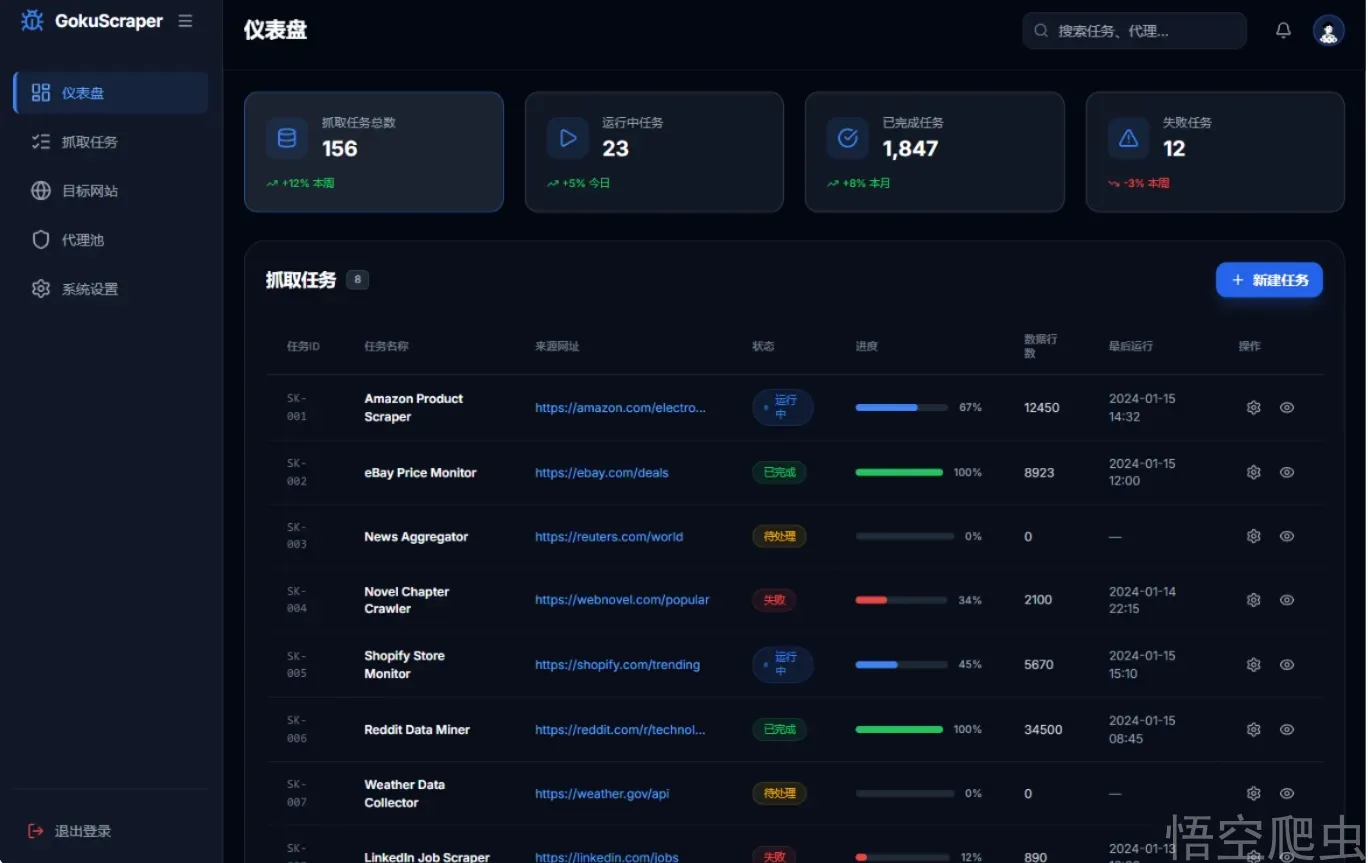
Task: Open 系统设置 in the sidebar
Action: (89, 289)
